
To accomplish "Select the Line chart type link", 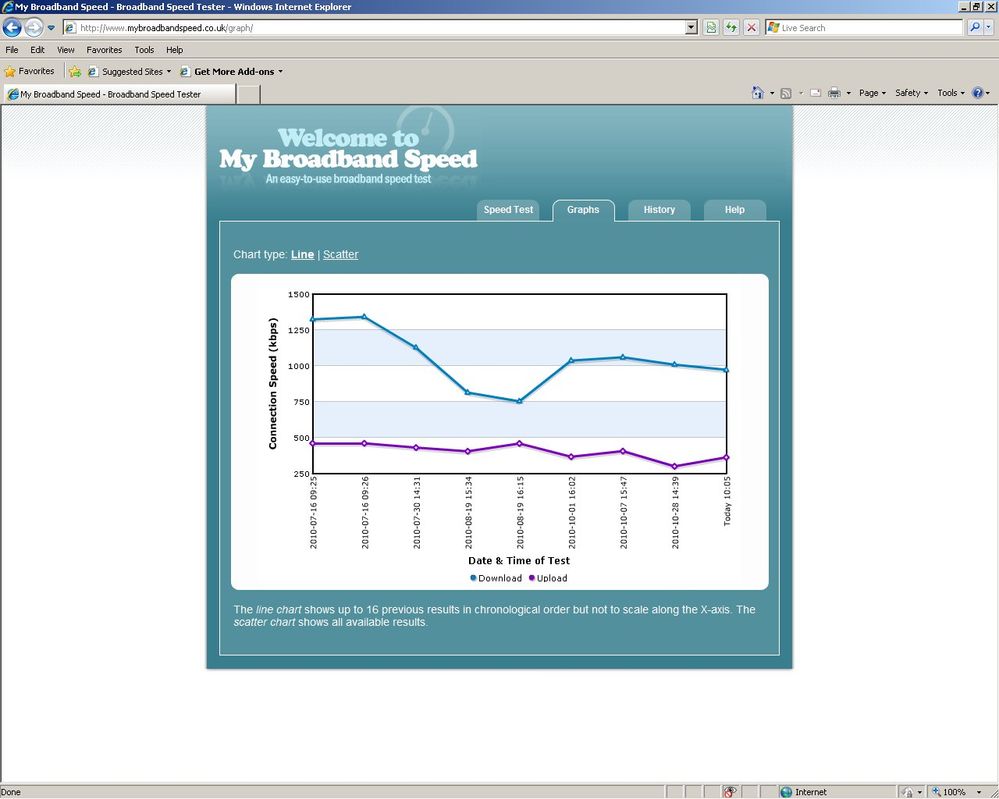I will (x=303, y=254).
